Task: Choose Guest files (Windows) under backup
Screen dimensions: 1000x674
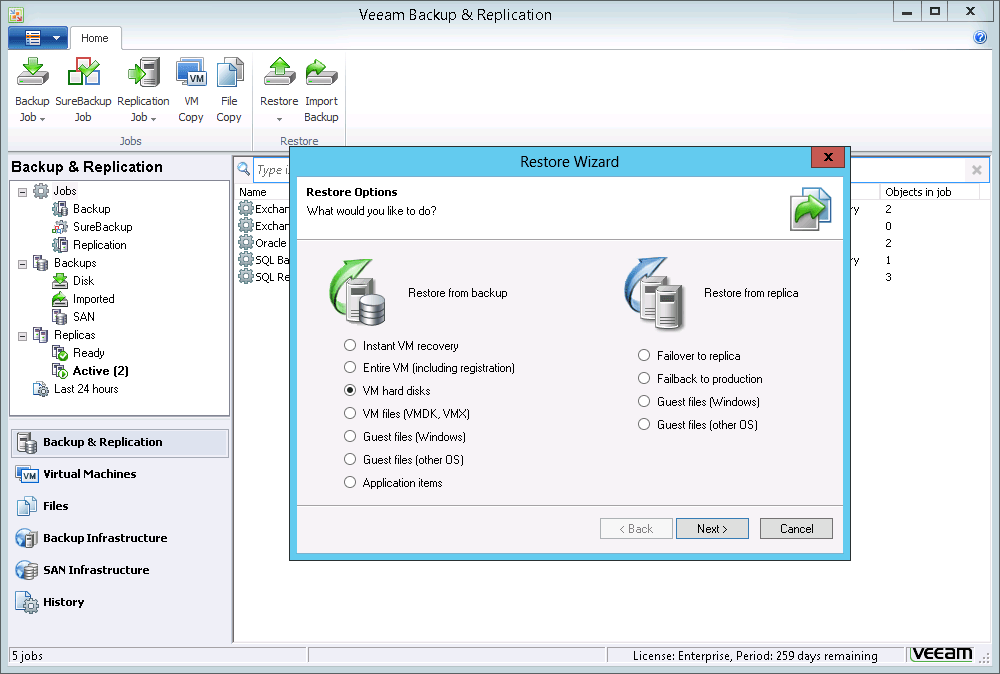Action: 349,436
